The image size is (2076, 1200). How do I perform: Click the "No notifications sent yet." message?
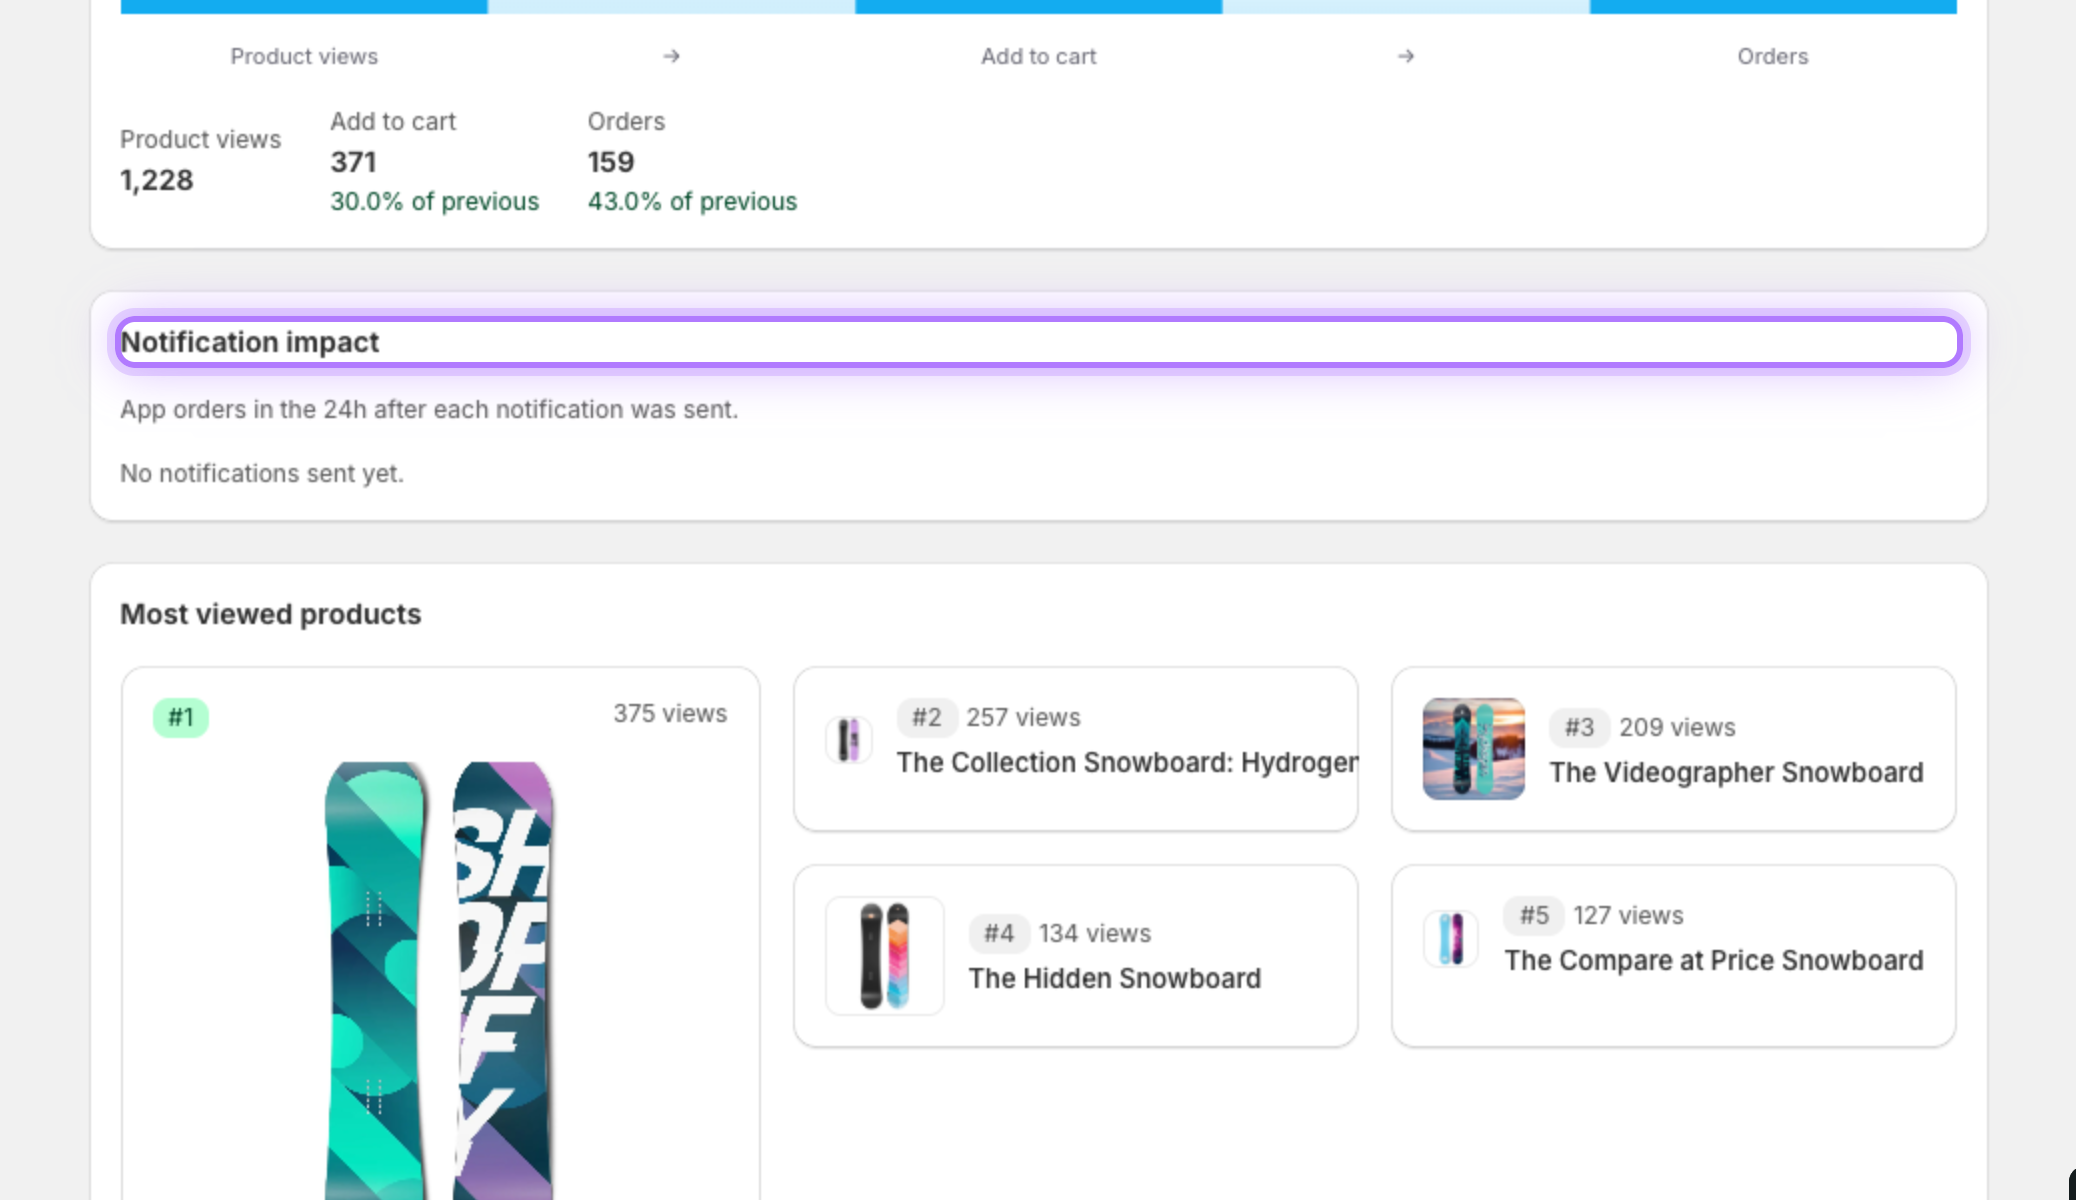click(262, 473)
